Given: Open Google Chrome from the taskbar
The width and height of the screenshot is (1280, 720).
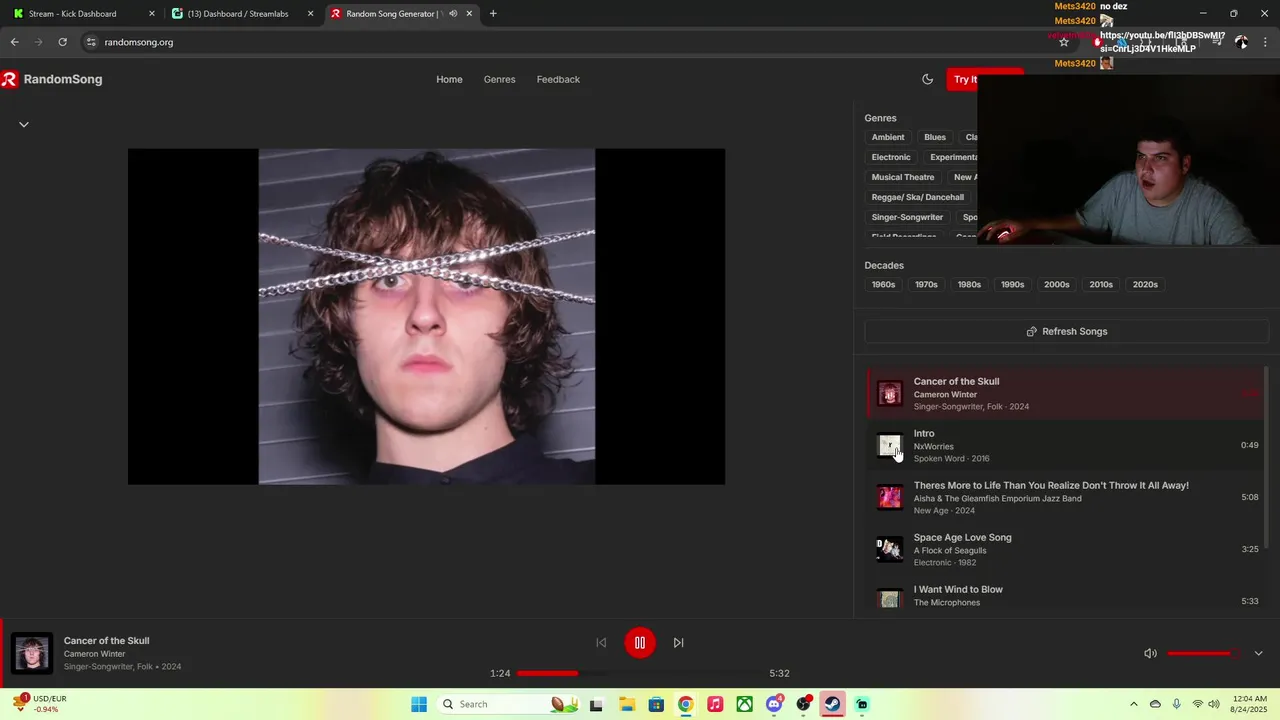Looking at the screenshot, I should 686,704.
